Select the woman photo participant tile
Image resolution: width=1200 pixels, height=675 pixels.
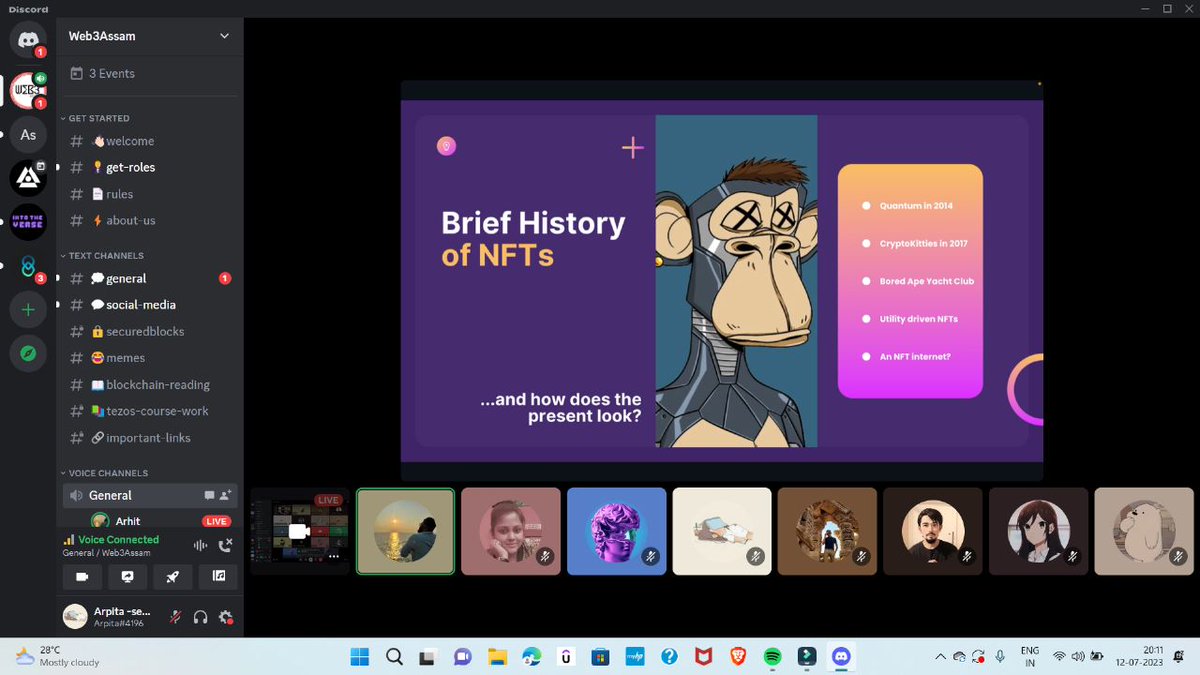511,531
